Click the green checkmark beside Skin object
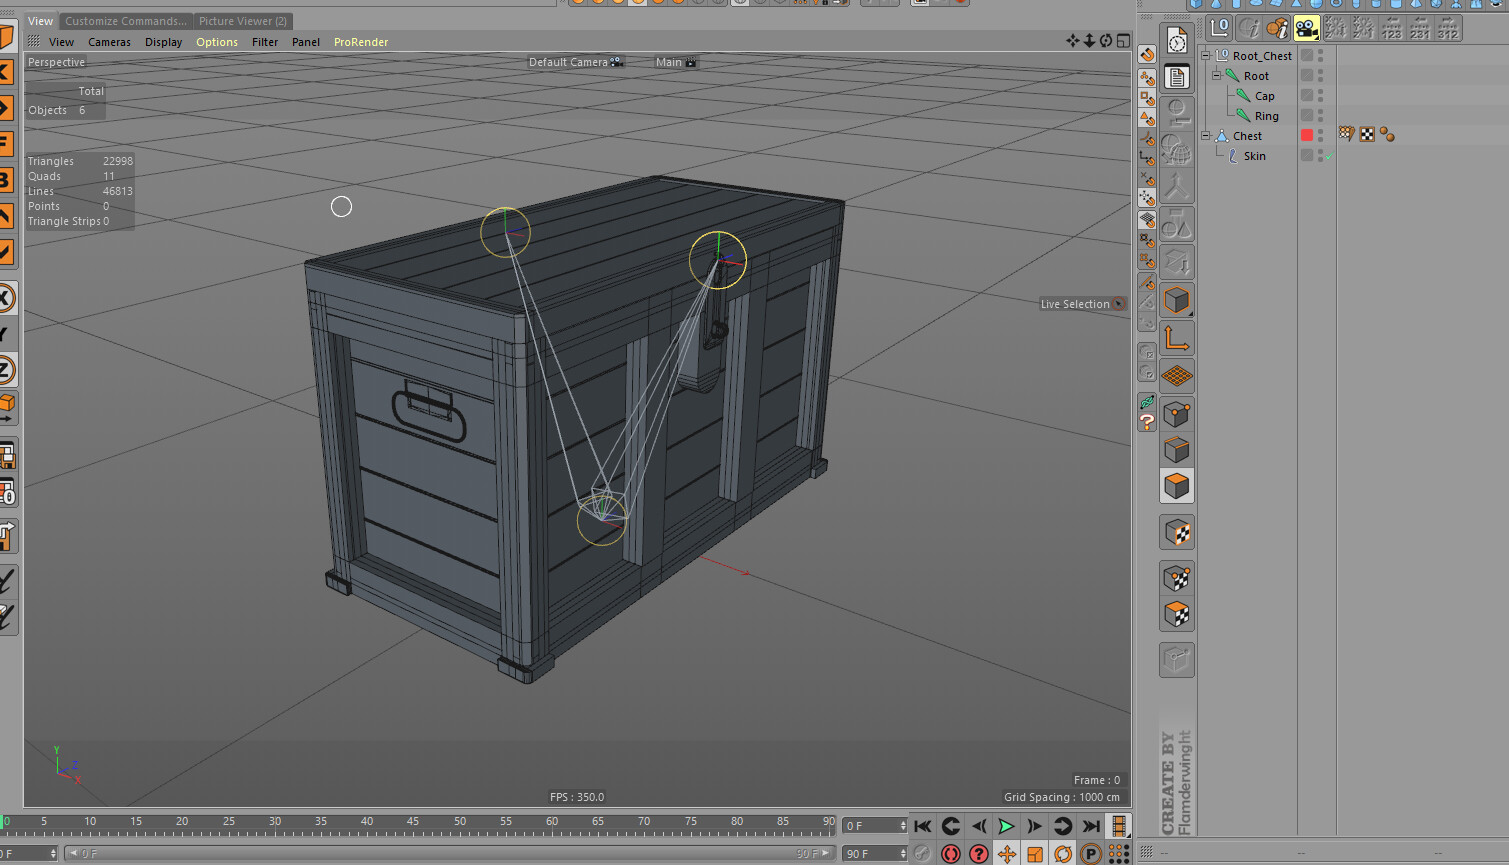The height and width of the screenshot is (865, 1509). 1329,155
